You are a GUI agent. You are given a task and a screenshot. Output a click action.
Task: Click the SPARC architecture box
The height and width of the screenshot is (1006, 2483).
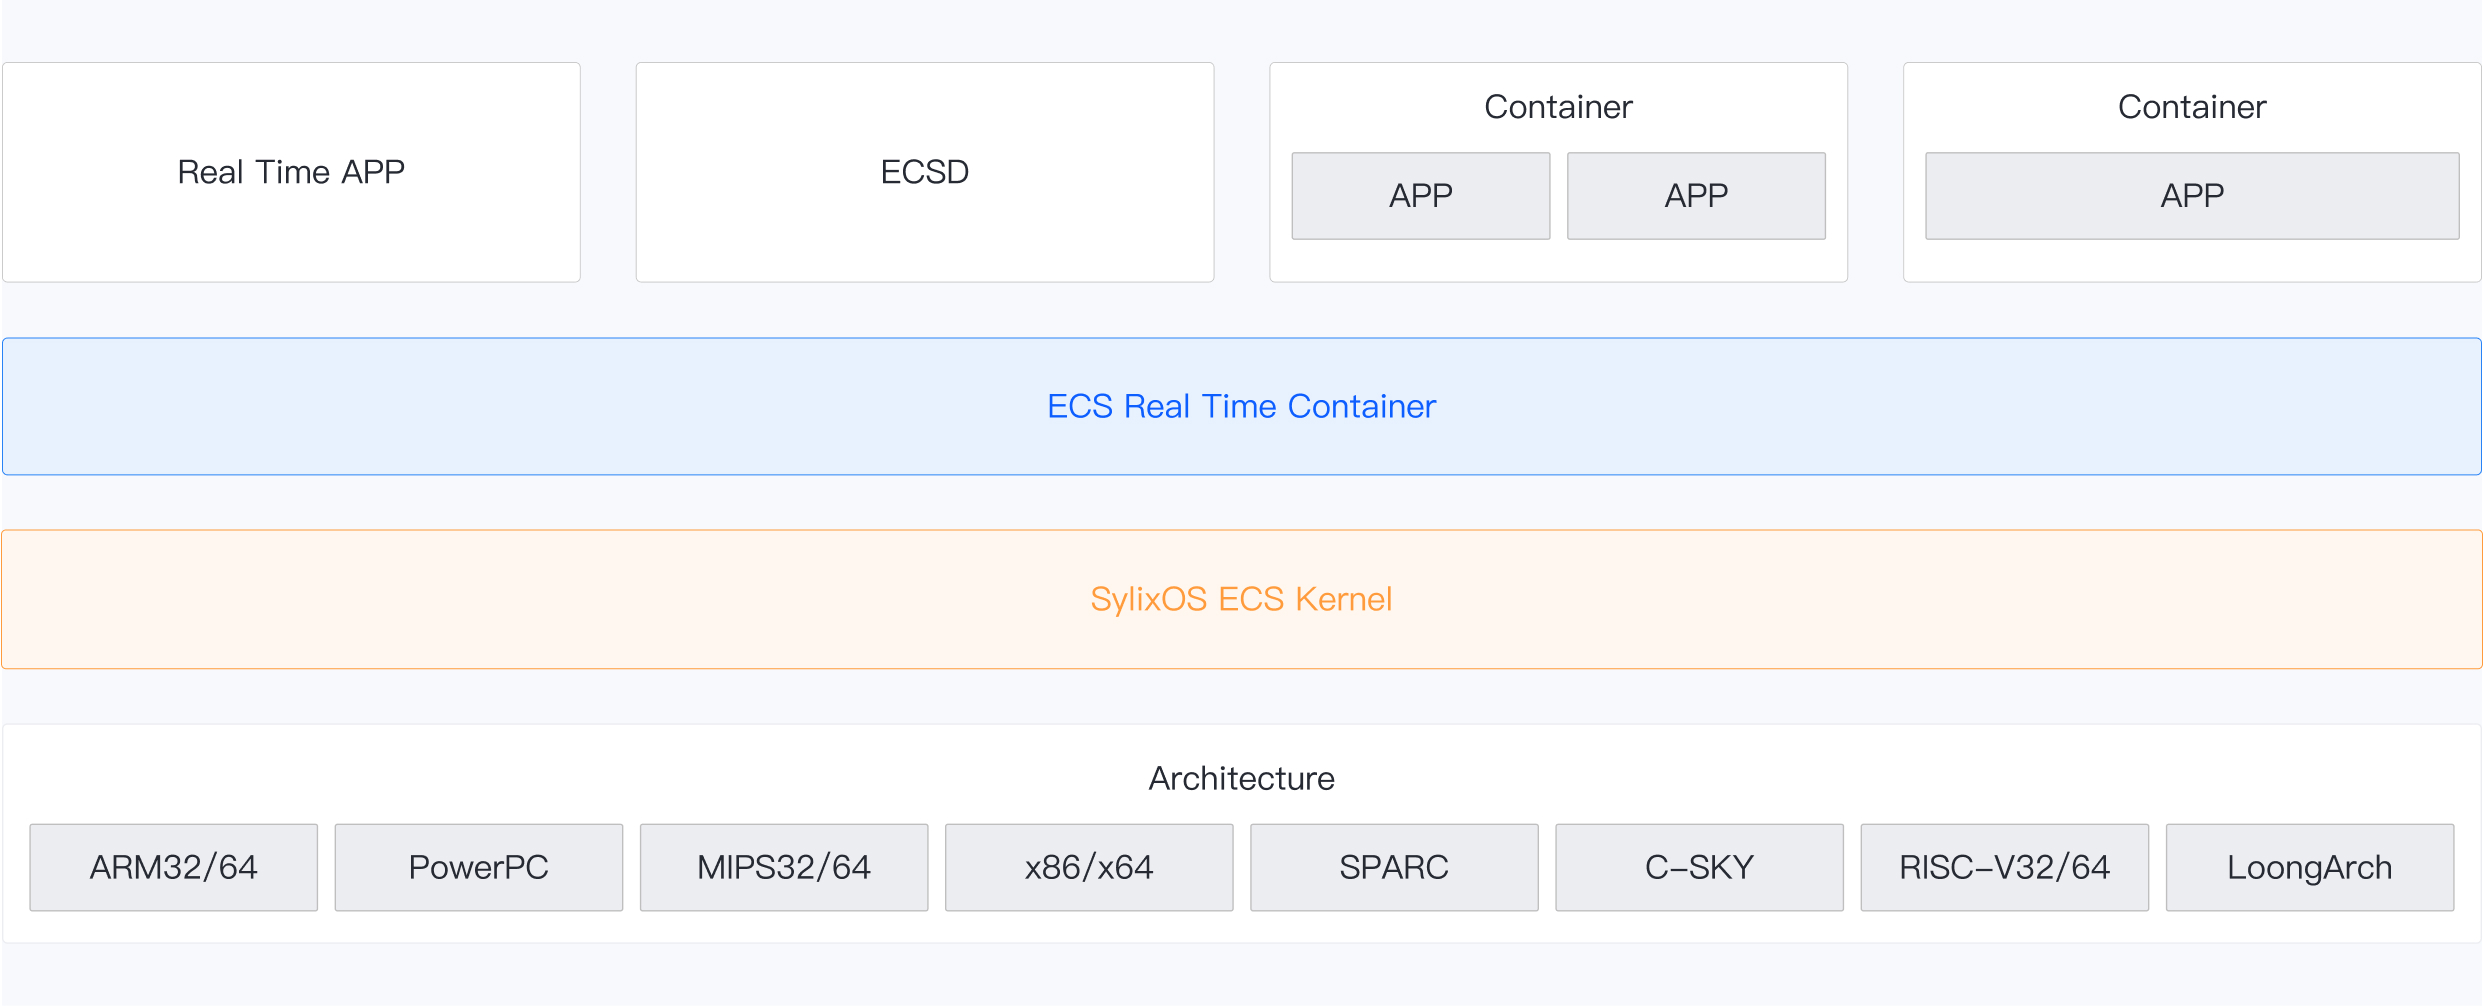click(x=1394, y=867)
